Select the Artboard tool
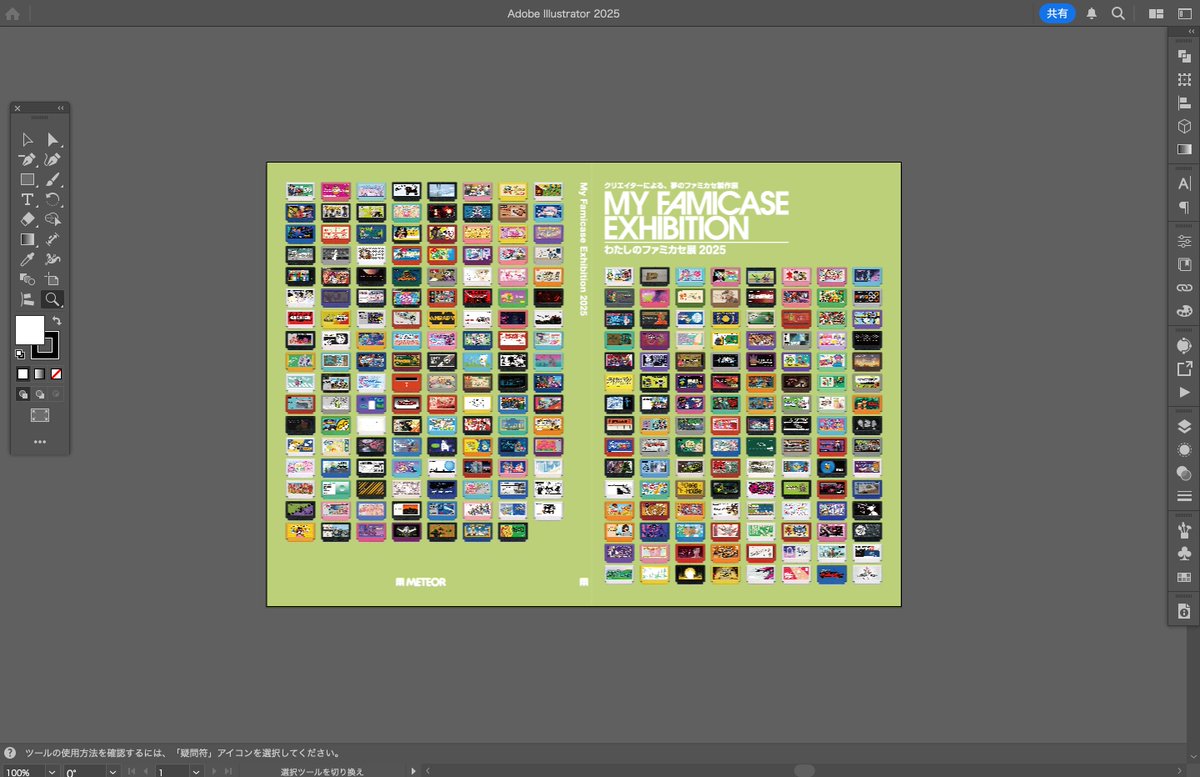The width and height of the screenshot is (1200, 777). pyautogui.click(x=52, y=279)
